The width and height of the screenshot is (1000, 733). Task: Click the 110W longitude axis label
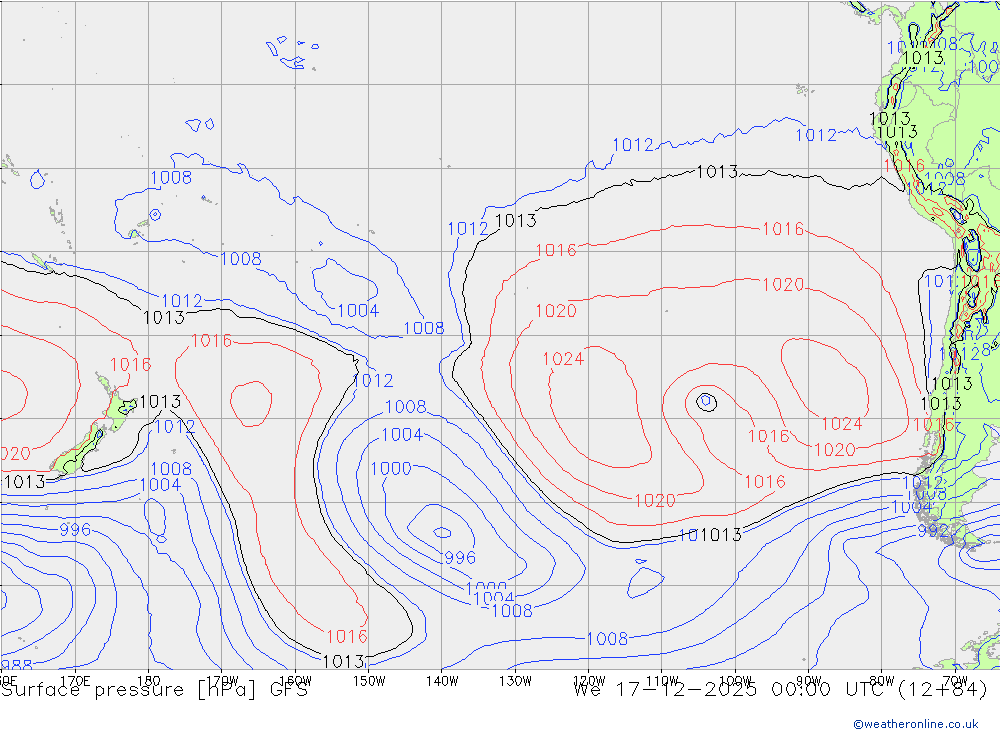click(662, 681)
